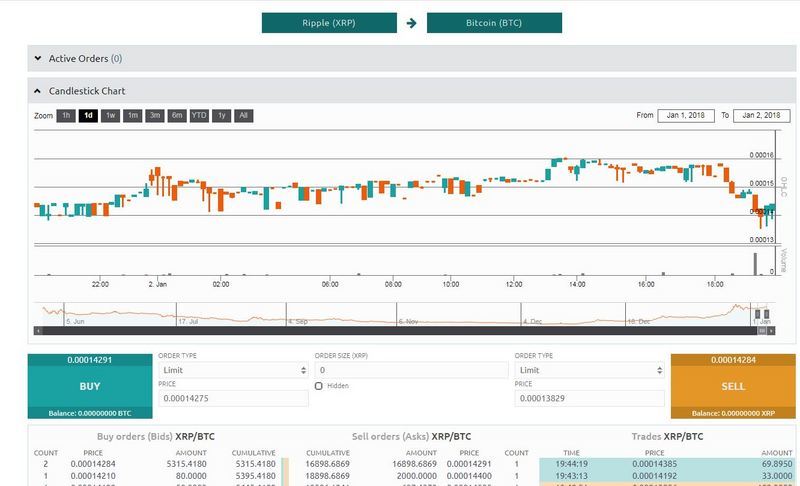Click the navigator scrollbar thumb handle
Screen dimensions: 800x486
tap(762, 331)
